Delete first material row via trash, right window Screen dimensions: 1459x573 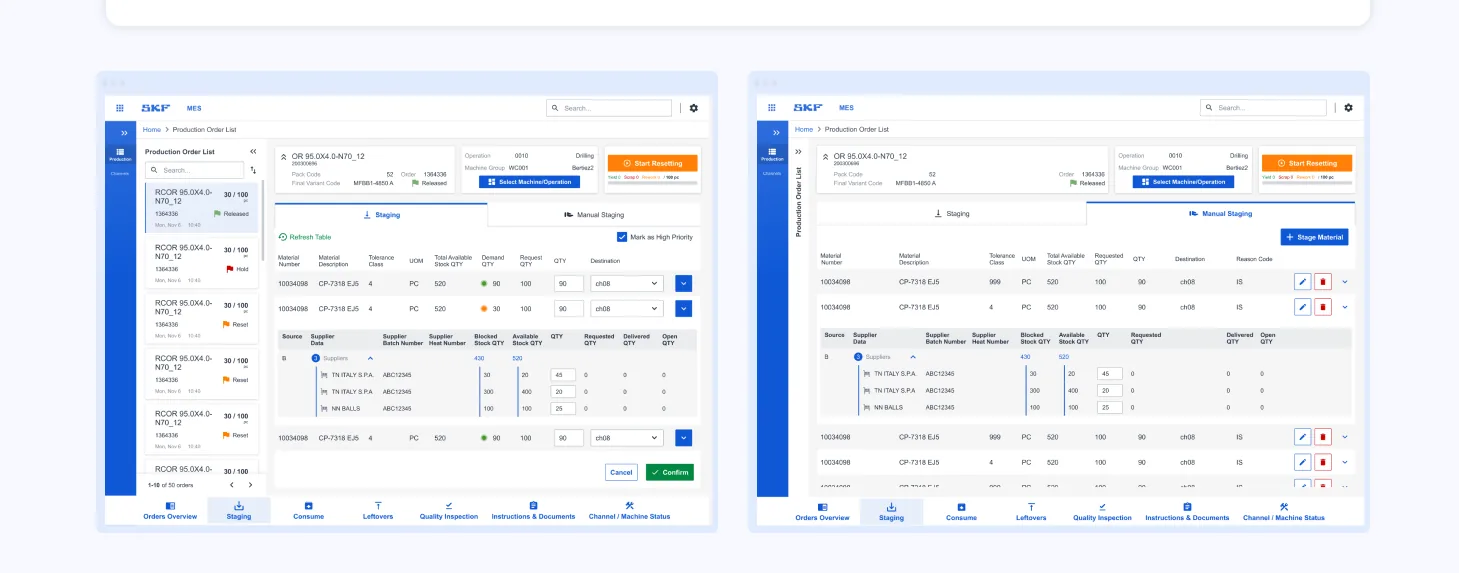[x=1323, y=282]
